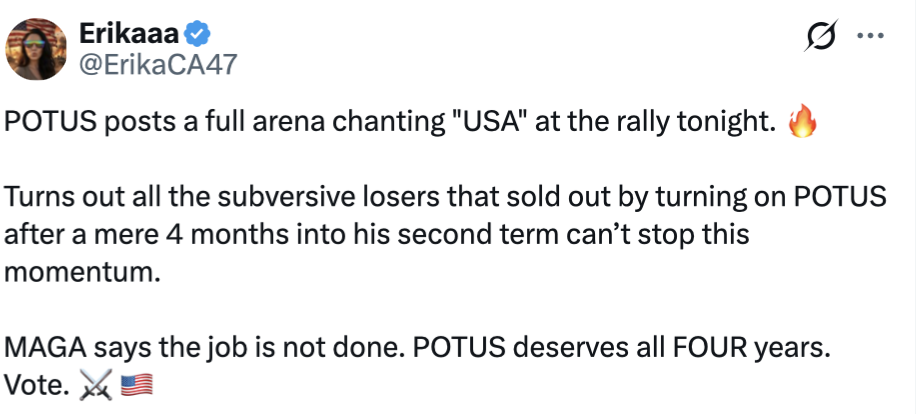Open the three-dot more options menu

[x=870, y=35]
